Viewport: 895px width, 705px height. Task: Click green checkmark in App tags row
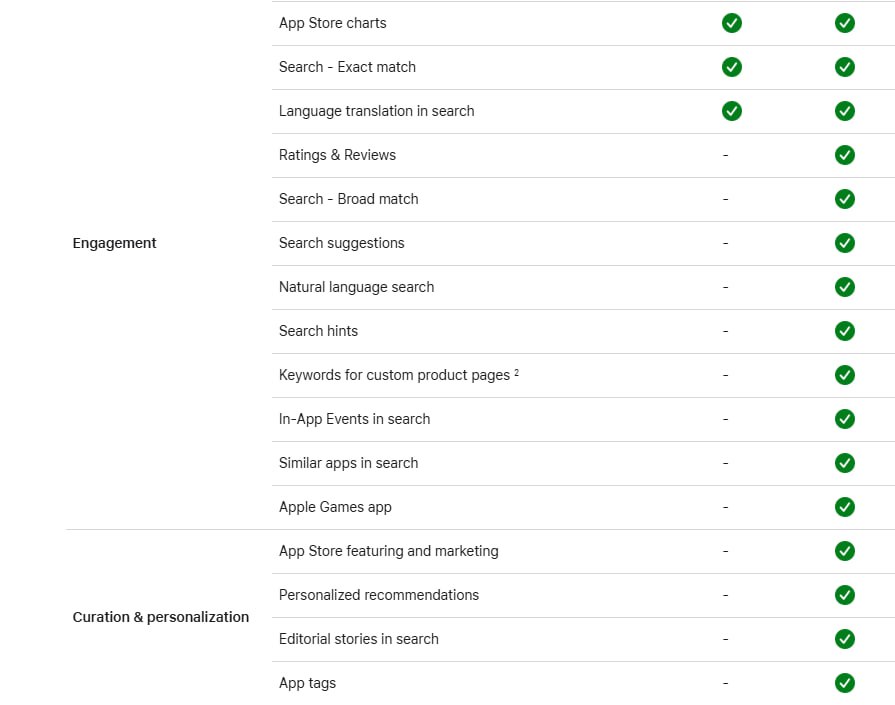(845, 683)
